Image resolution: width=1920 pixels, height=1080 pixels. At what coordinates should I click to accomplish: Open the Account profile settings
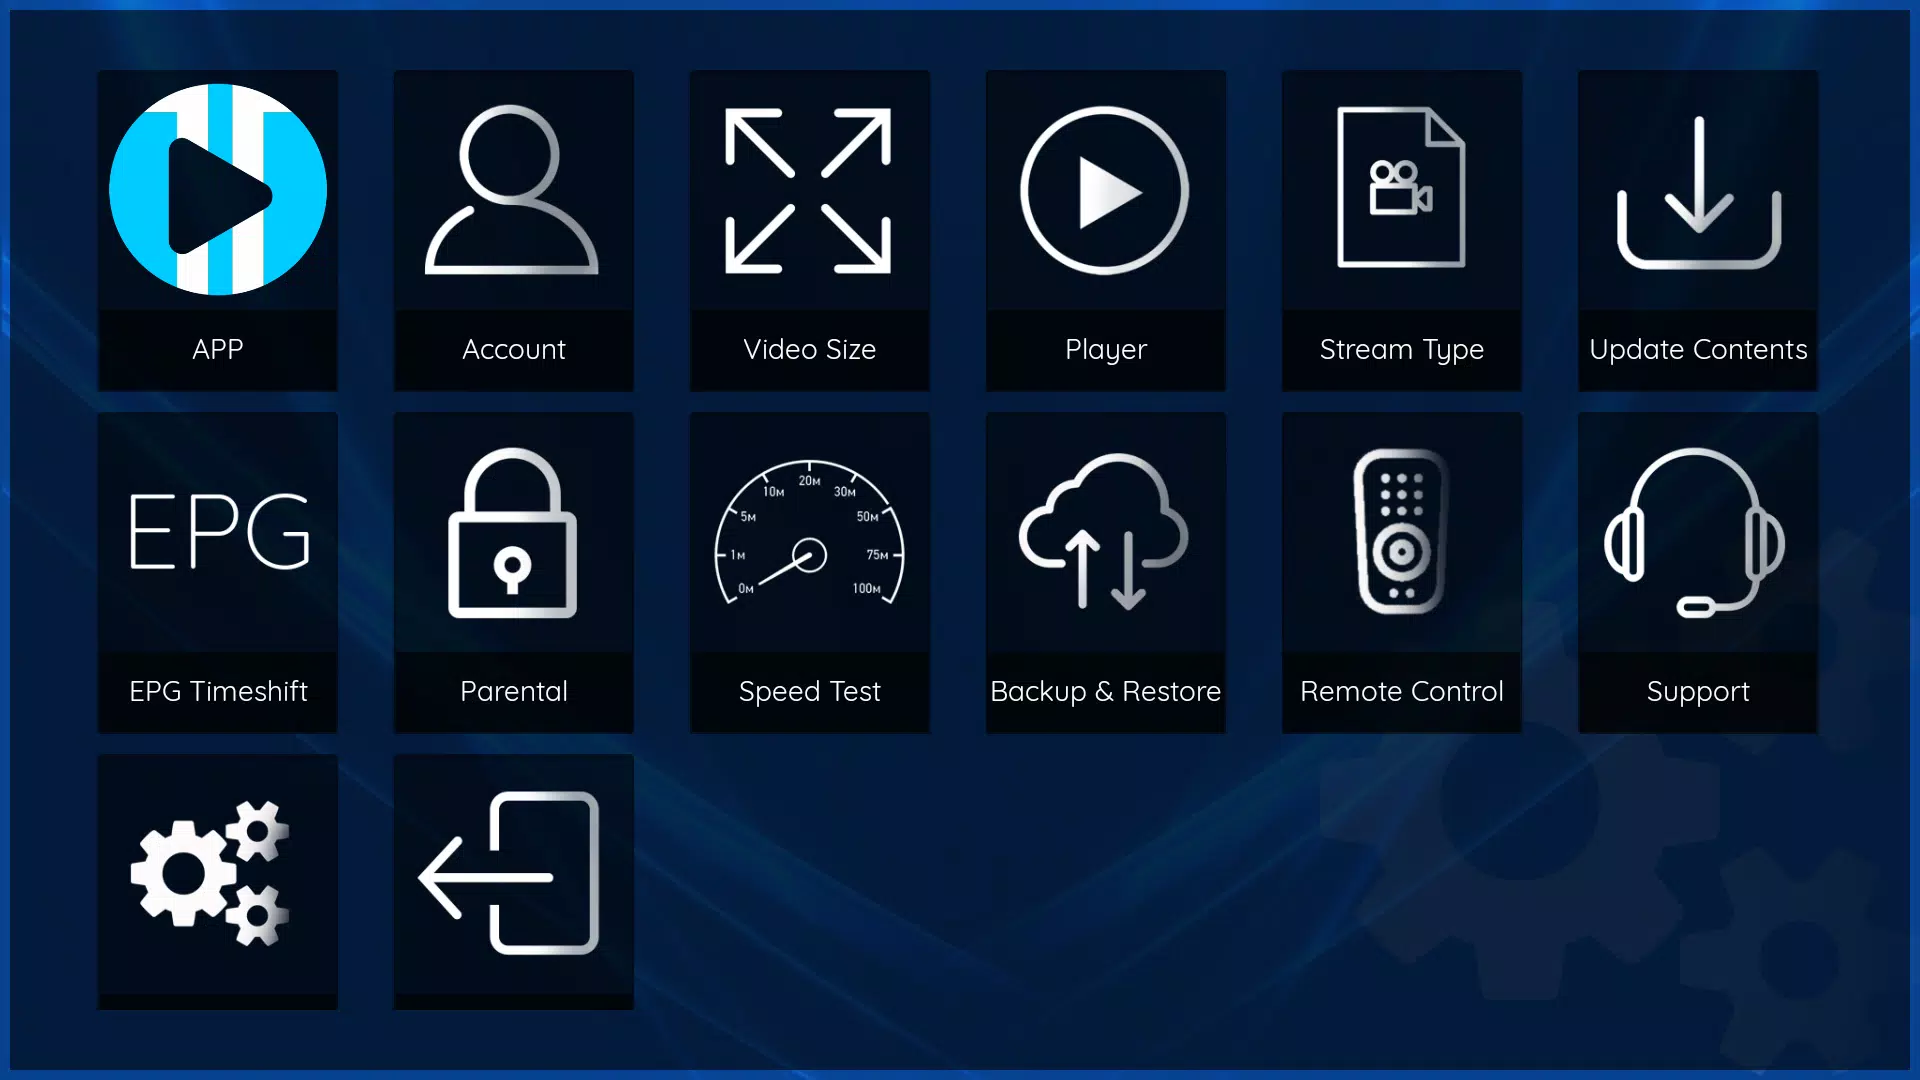pyautogui.click(x=513, y=229)
